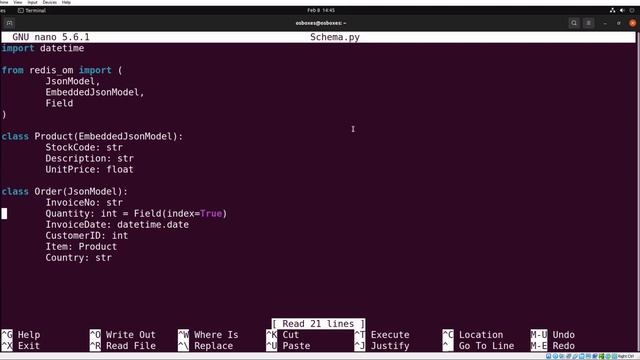The width and height of the screenshot is (640, 360).
Task: Open the power icon in top bar
Action: [x=632, y=10]
